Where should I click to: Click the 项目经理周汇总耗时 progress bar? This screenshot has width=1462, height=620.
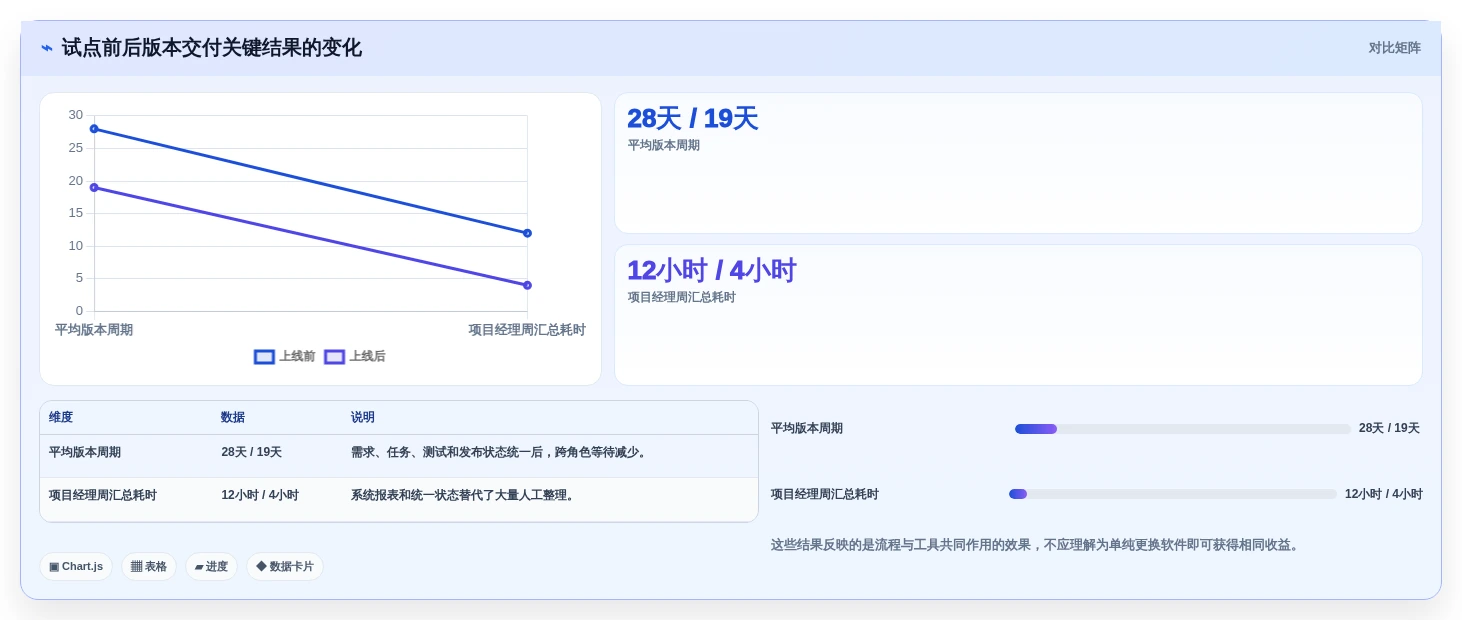tap(1172, 494)
